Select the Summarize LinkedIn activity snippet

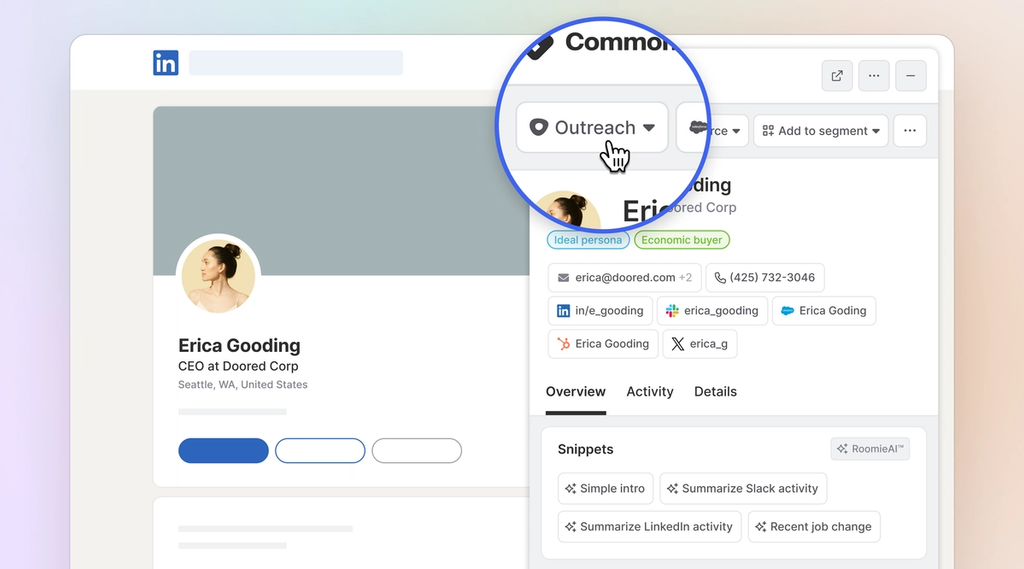(x=650, y=527)
